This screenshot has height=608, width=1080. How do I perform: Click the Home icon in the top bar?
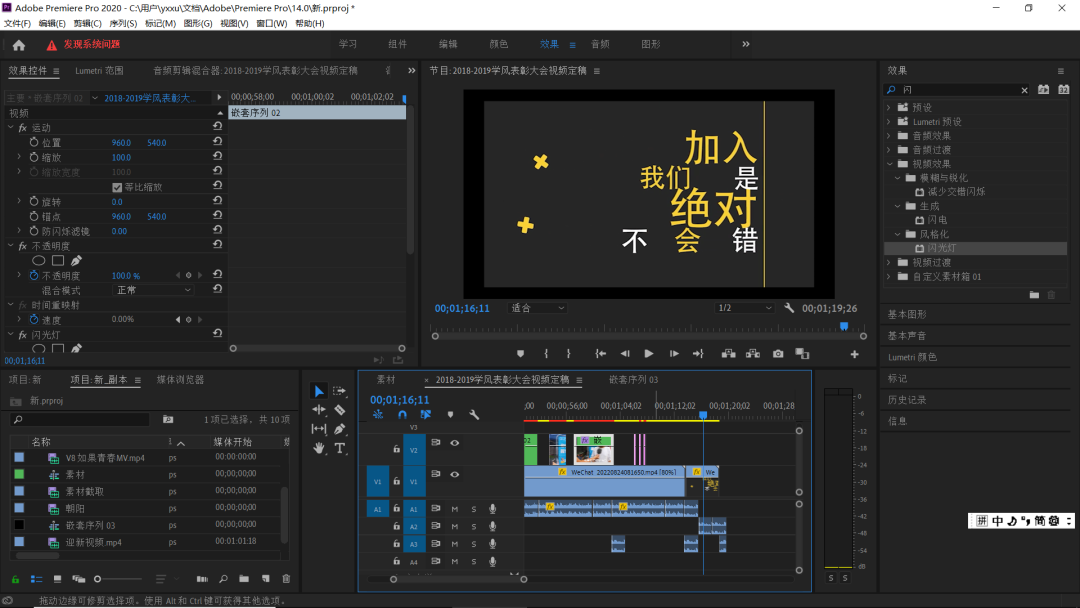(x=18, y=45)
